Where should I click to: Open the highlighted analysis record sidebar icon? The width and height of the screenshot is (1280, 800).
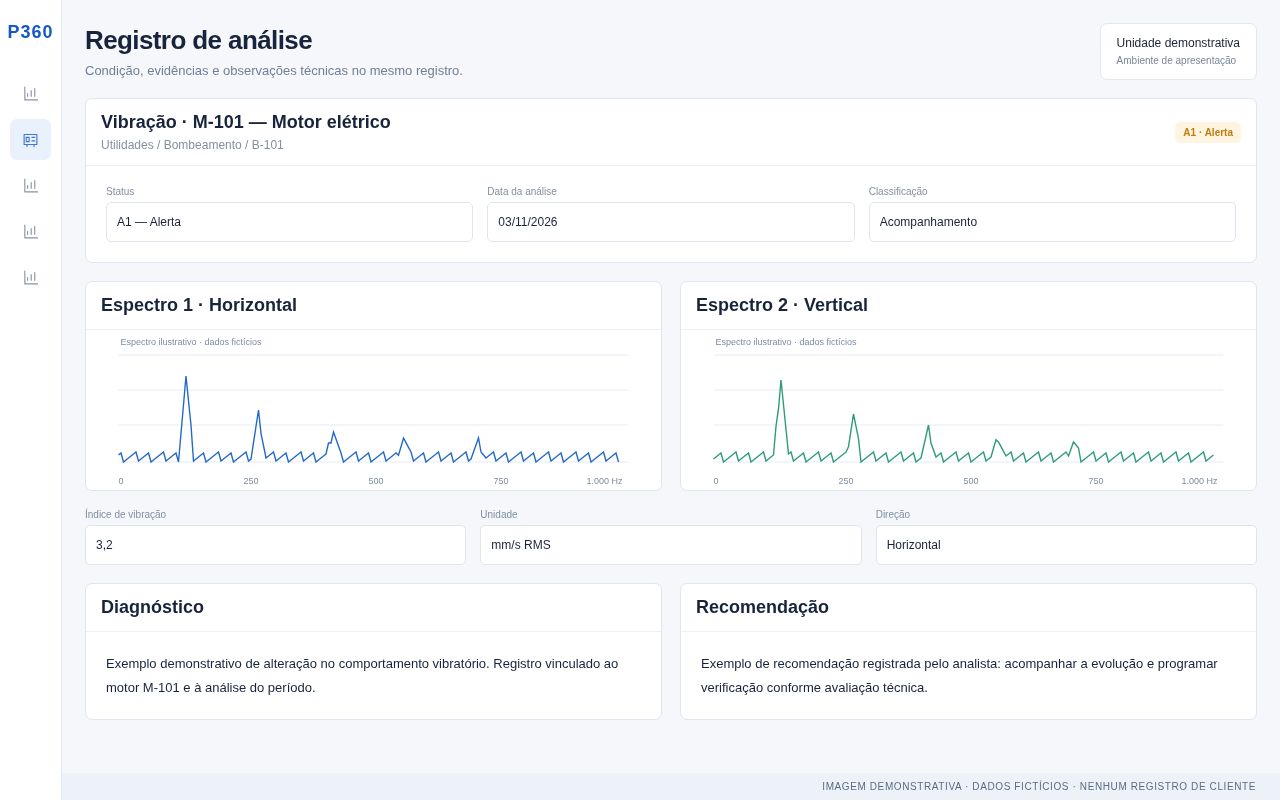(30, 140)
